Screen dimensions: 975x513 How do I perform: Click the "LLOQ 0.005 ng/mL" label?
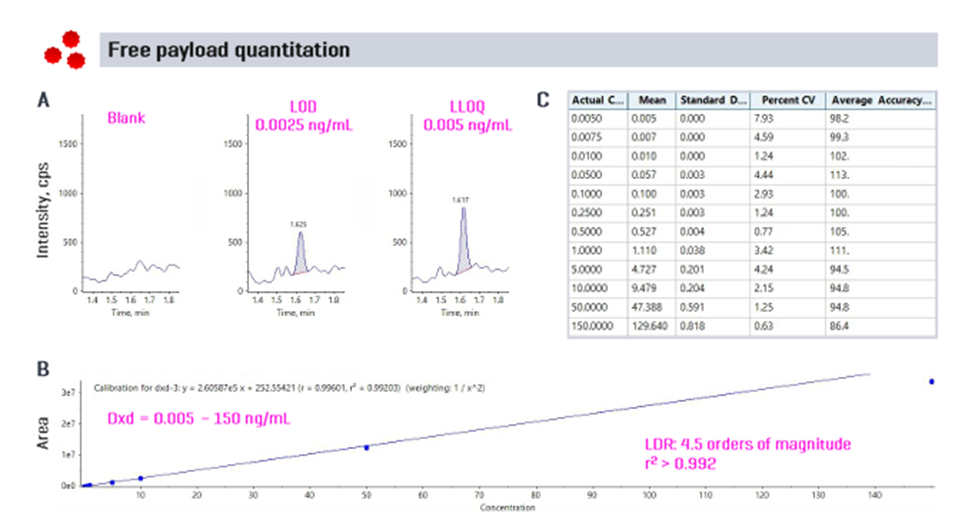coord(468,116)
